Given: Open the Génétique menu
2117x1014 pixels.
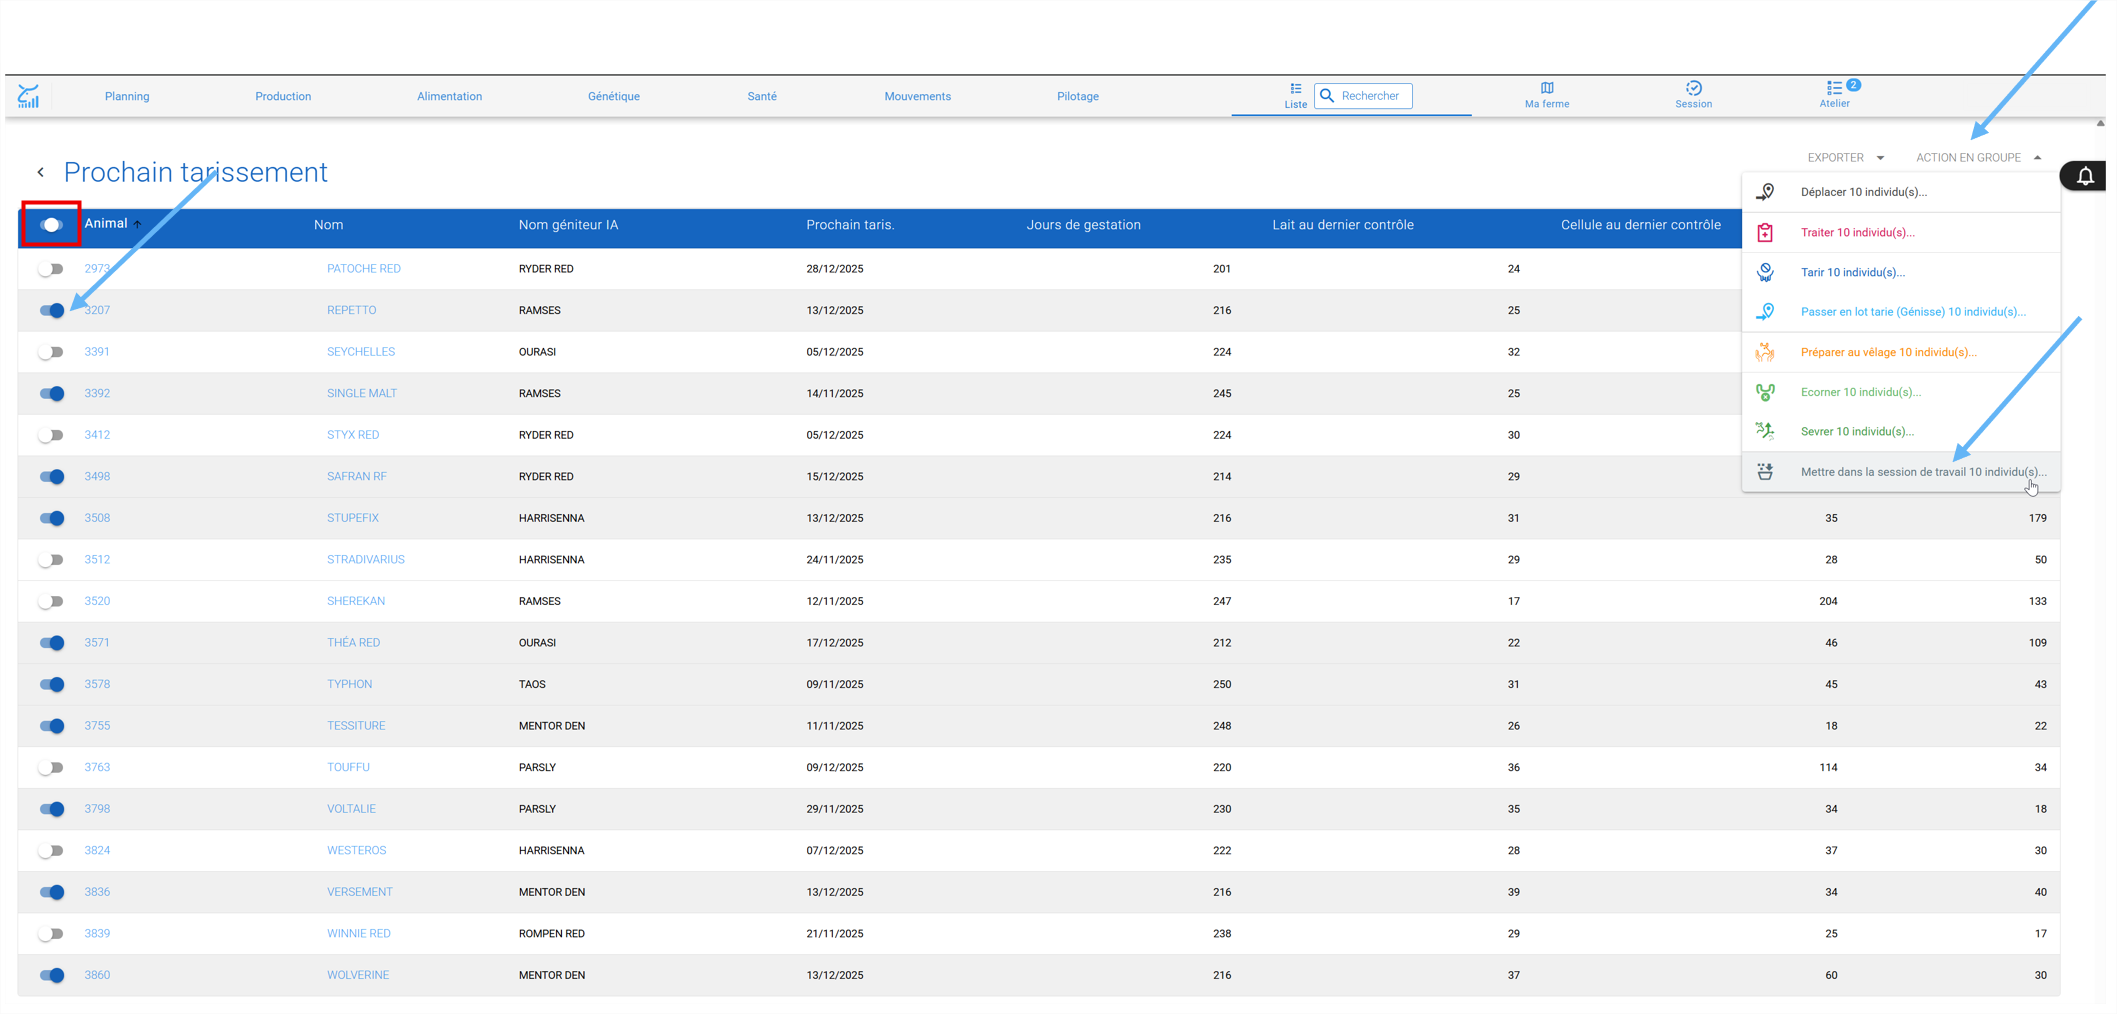Looking at the screenshot, I should pos(614,96).
